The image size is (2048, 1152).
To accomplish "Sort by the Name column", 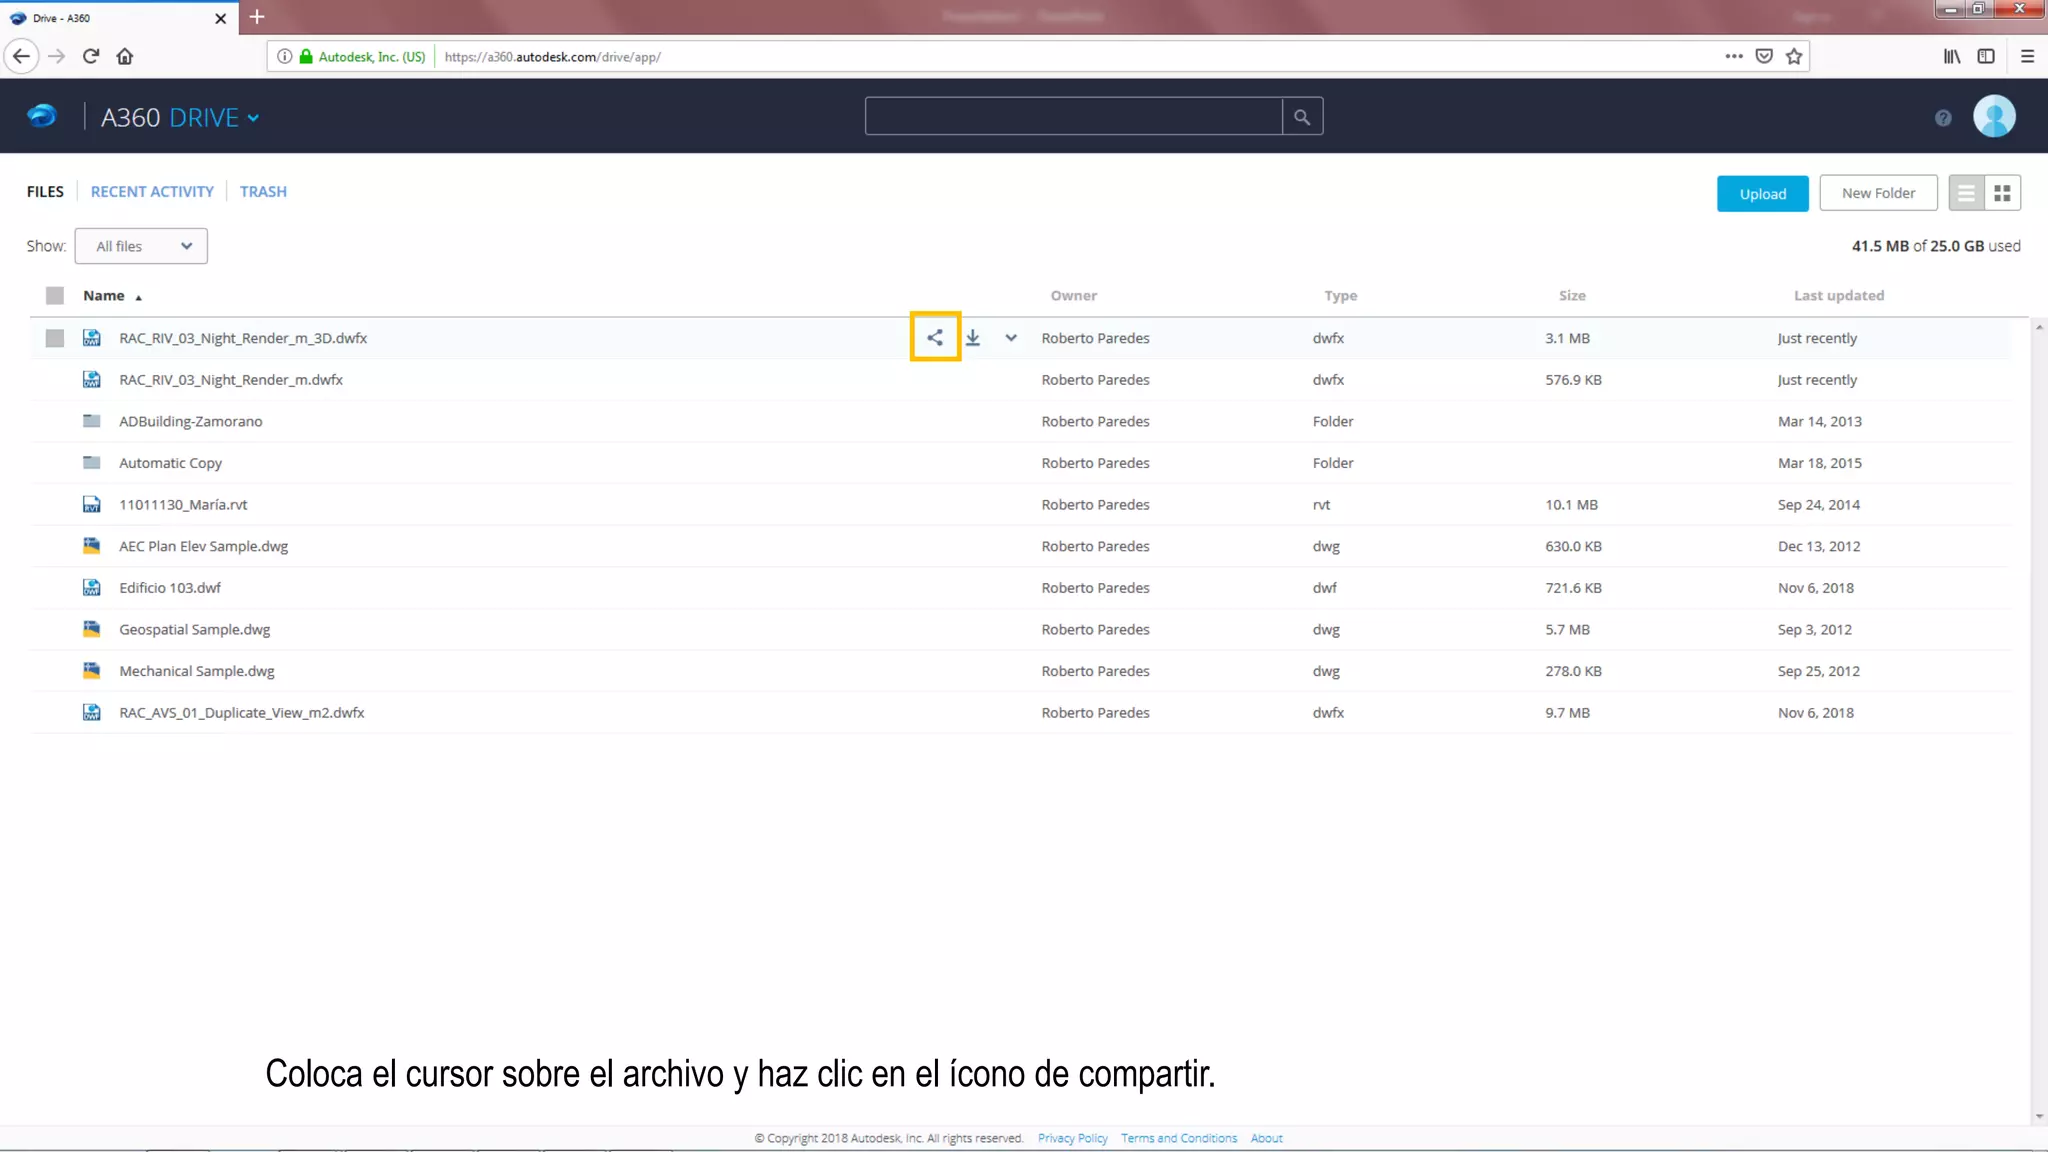I will pos(104,295).
